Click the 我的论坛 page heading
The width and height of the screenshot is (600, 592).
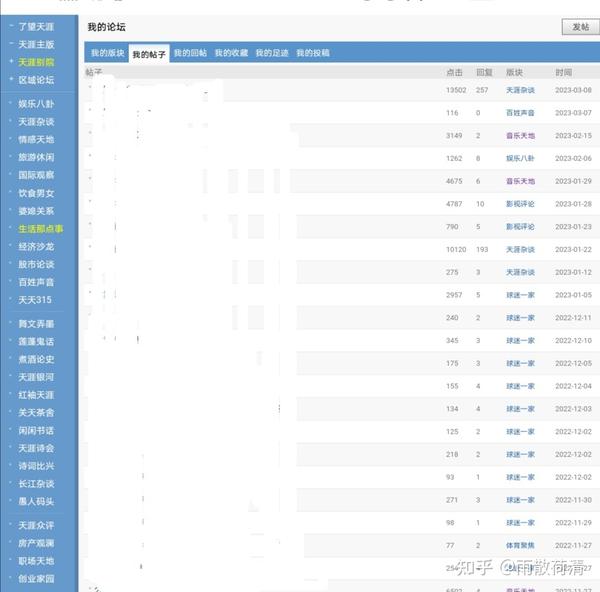click(106, 27)
